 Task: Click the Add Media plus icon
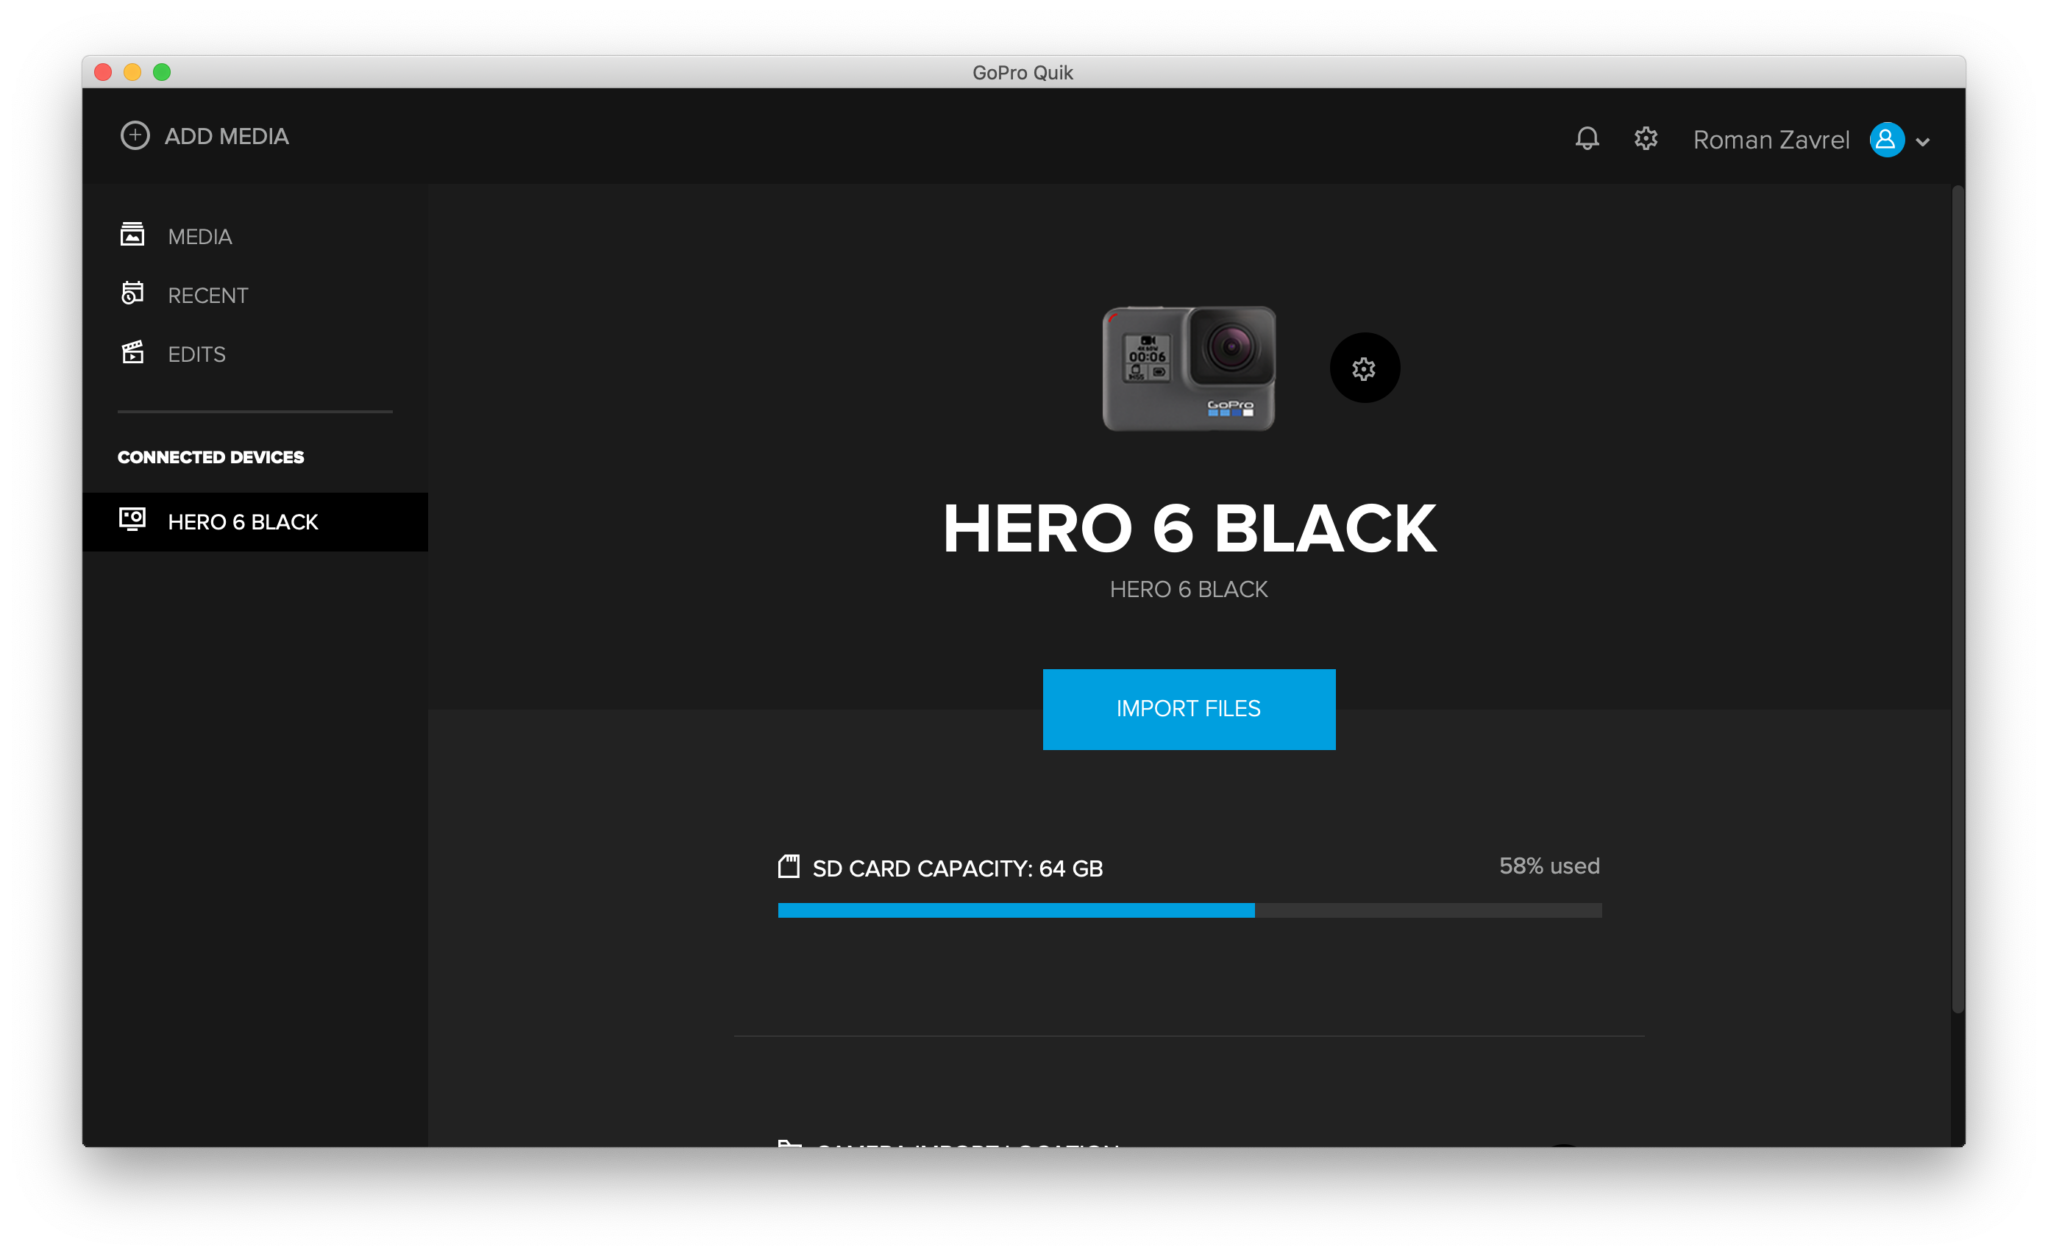pos(134,135)
